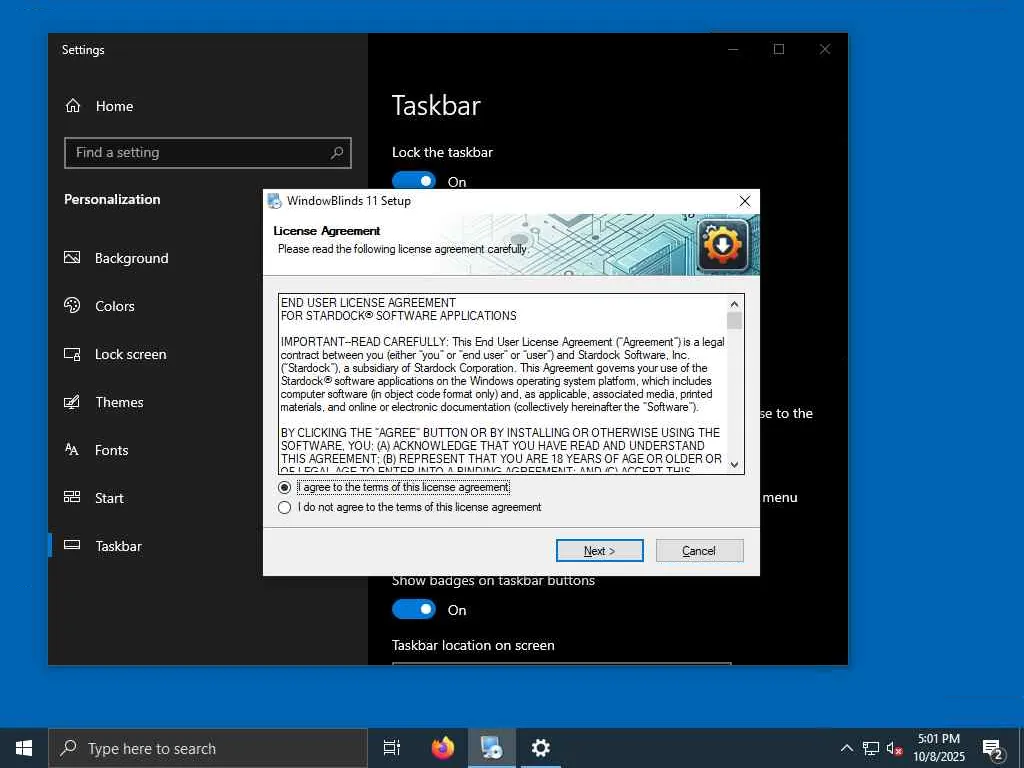This screenshot has width=1024, height=768.
Task: Click the Fonts icon in sidebar
Action: point(72,449)
